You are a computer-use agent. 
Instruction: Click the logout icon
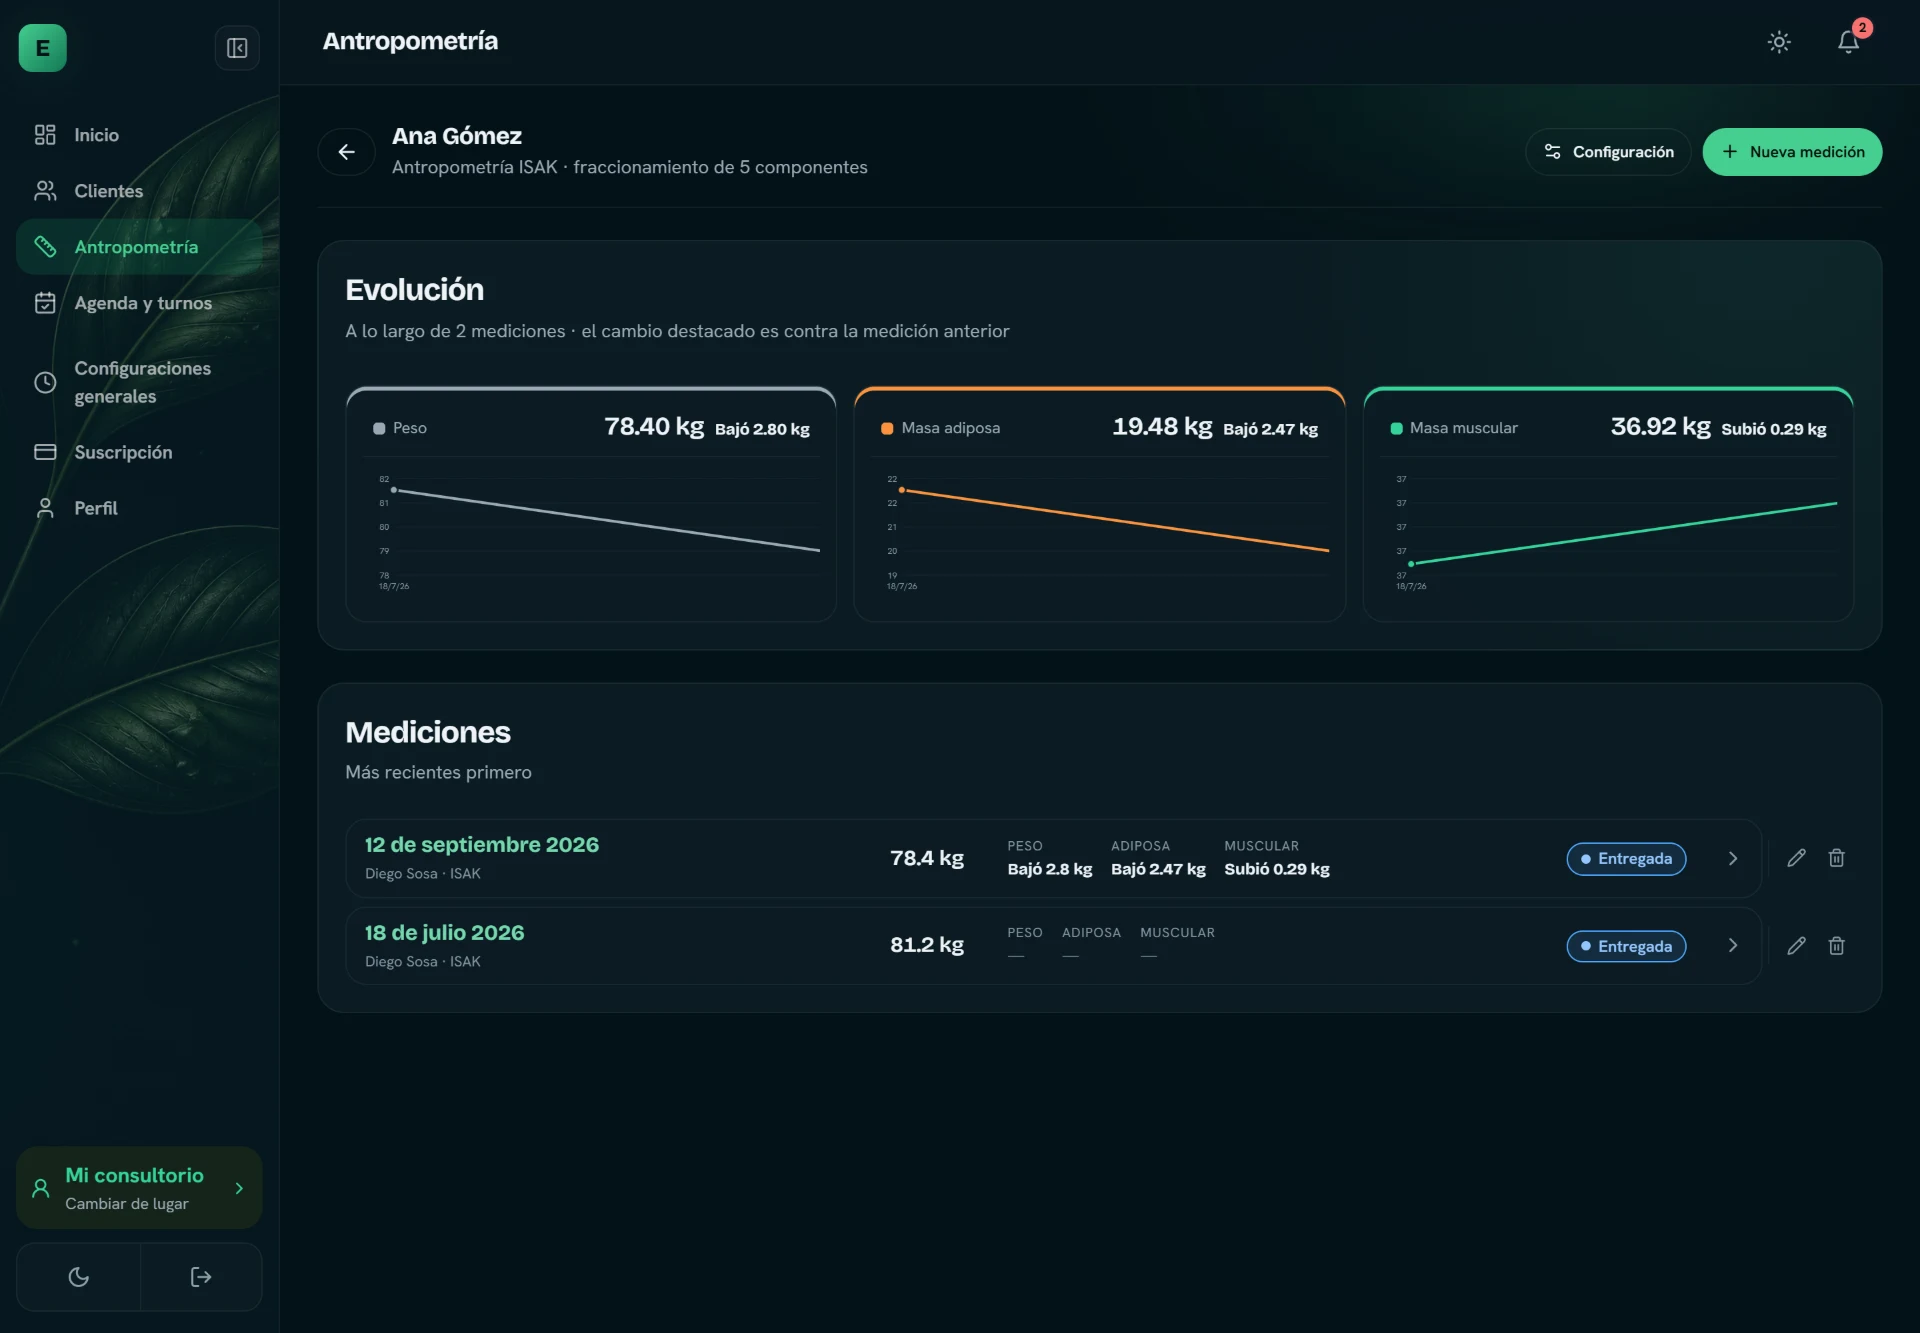(201, 1277)
